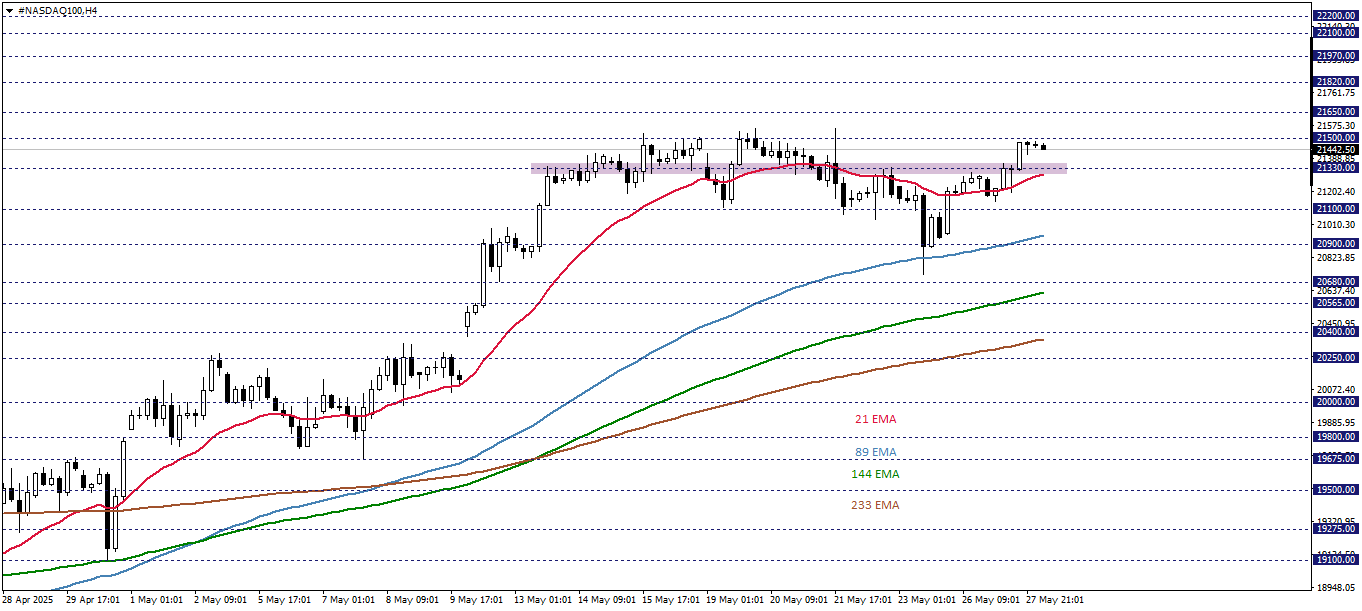Click the 13 May 01:01 time label
1362x611 pixels.
(544, 601)
